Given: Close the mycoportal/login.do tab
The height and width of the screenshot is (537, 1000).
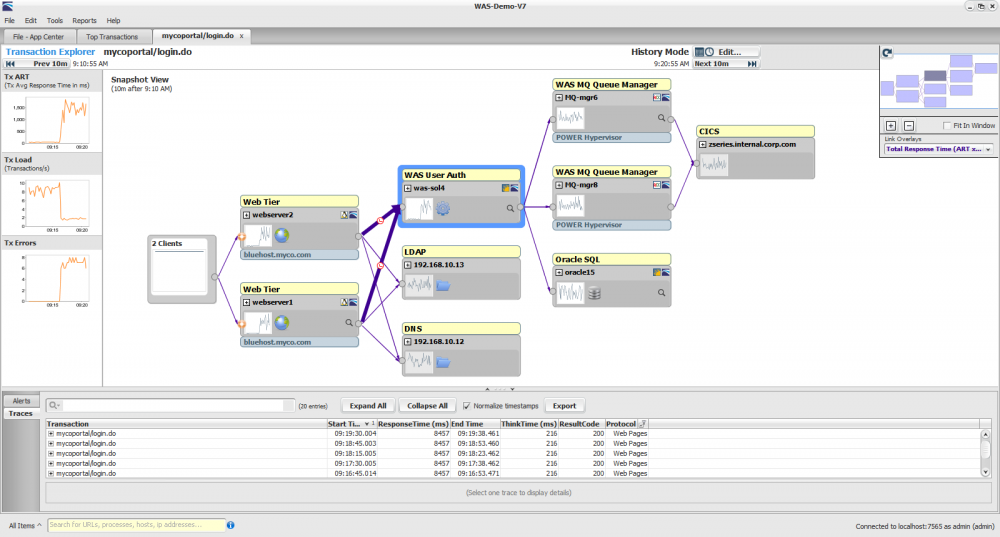Looking at the screenshot, I should pos(242,36).
